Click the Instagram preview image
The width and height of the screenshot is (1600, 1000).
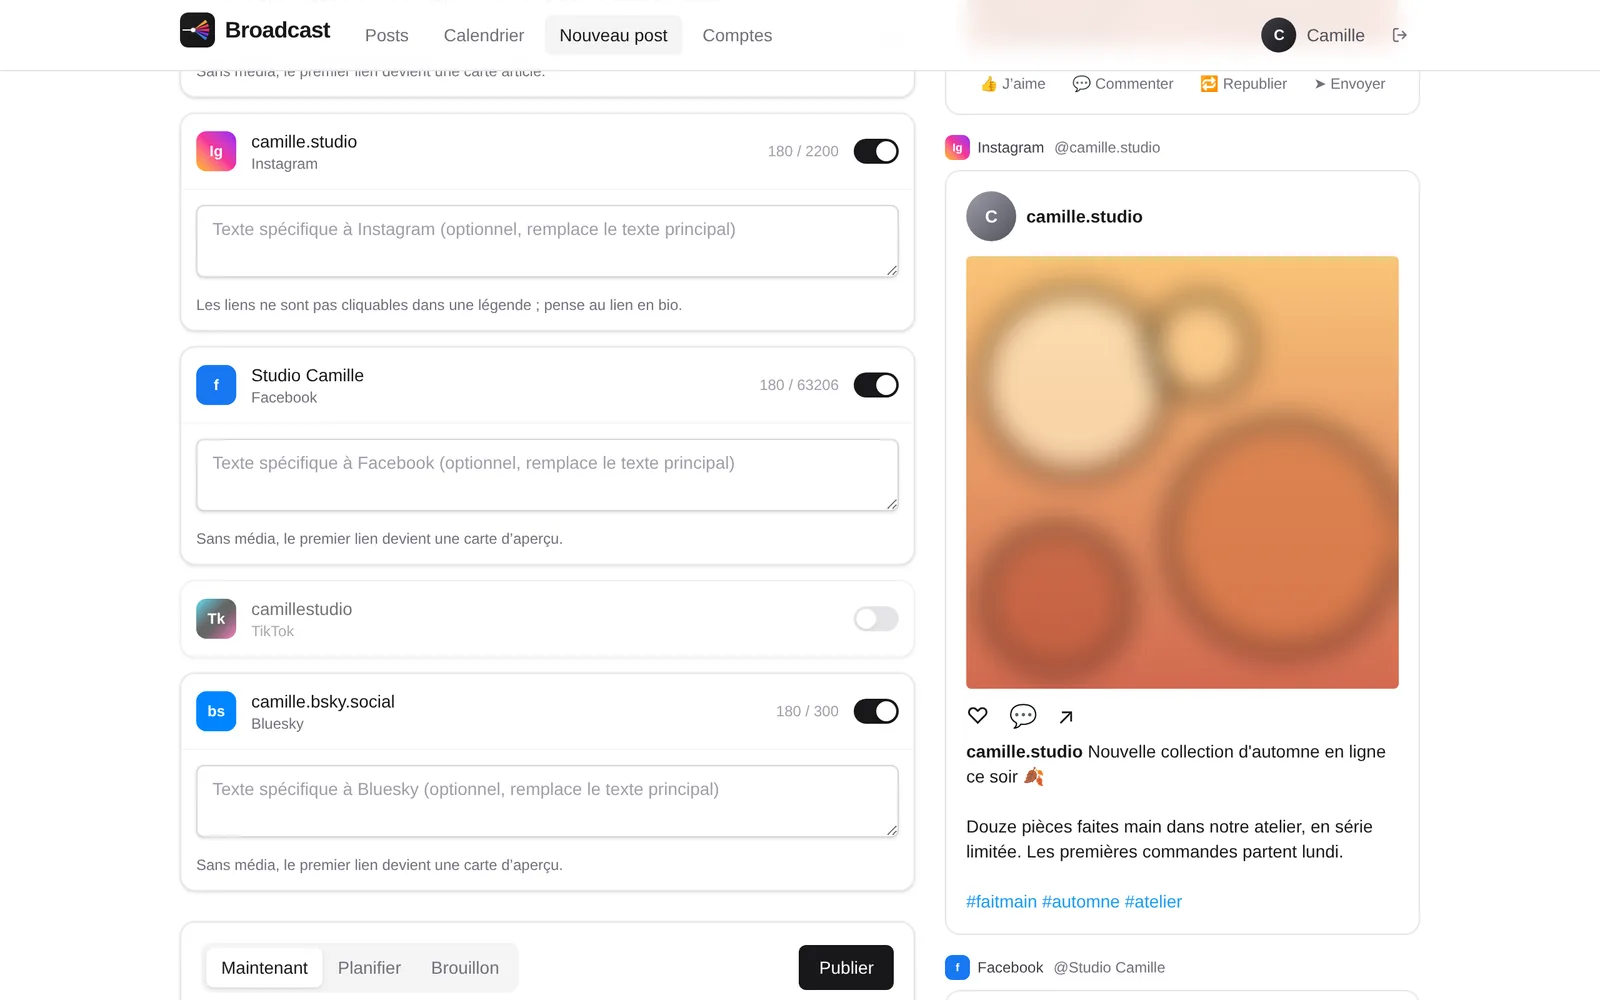click(x=1182, y=472)
